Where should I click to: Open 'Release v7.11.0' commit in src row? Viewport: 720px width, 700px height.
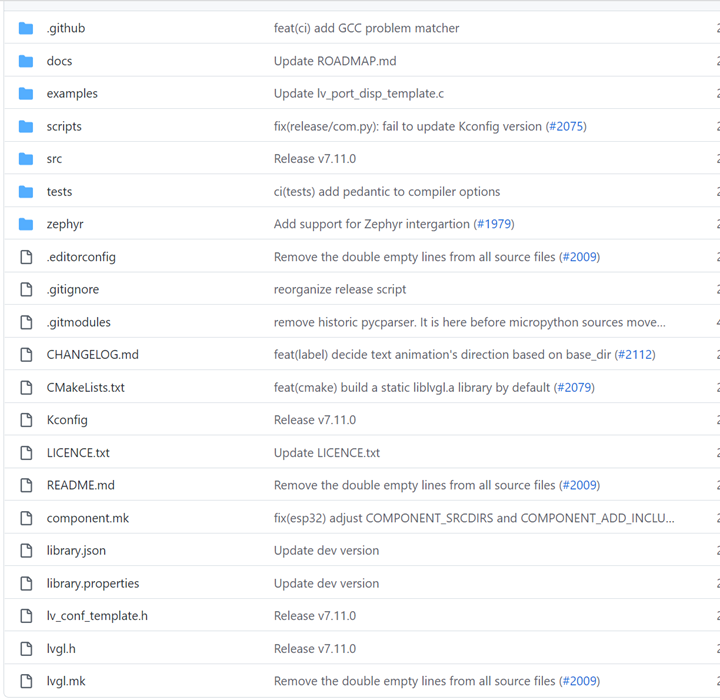(x=315, y=159)
